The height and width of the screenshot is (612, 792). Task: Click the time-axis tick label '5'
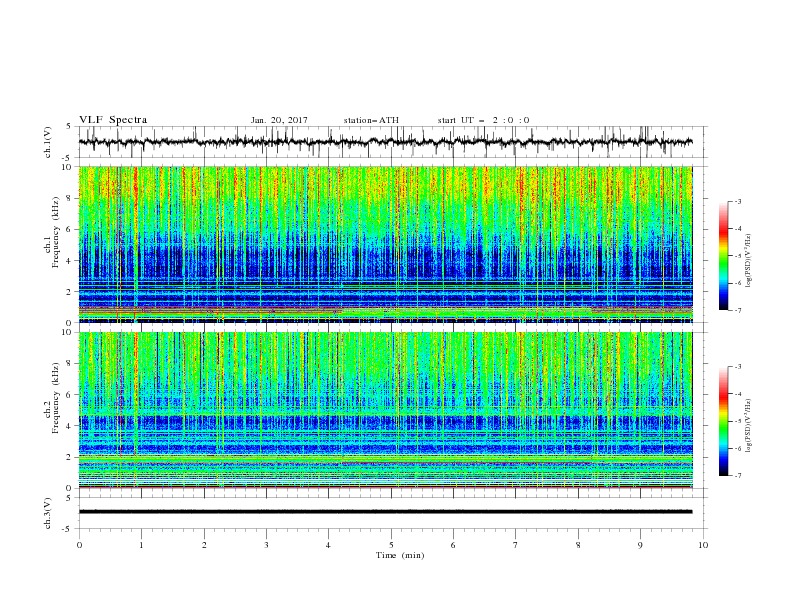point(391,545)
